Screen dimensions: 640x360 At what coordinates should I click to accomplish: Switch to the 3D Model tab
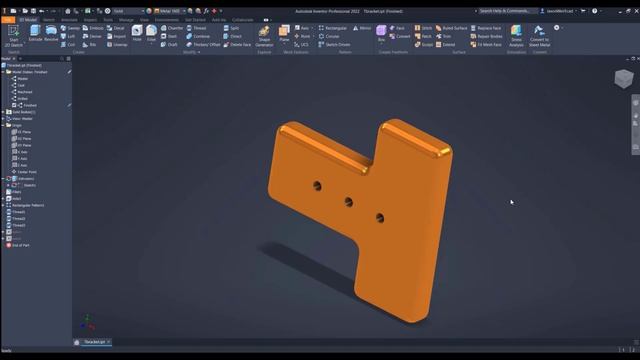pyautogui.click(x=28, y=20)
